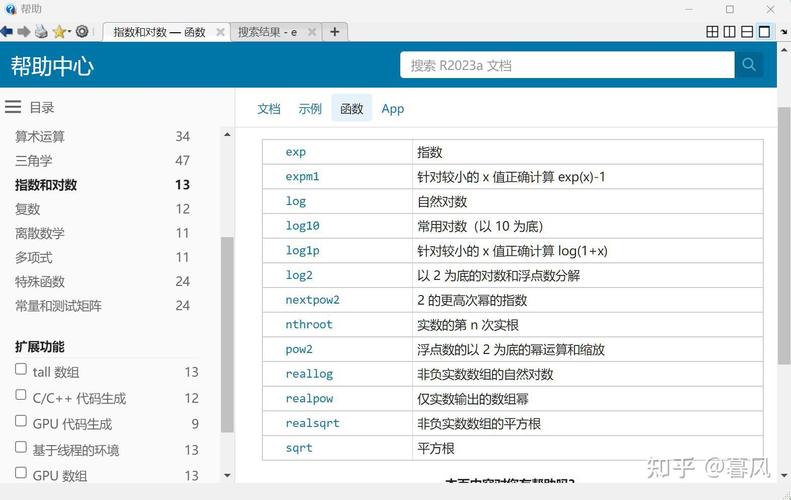Open the App tab
791x500 pixels.
click(x=392, y=108)
